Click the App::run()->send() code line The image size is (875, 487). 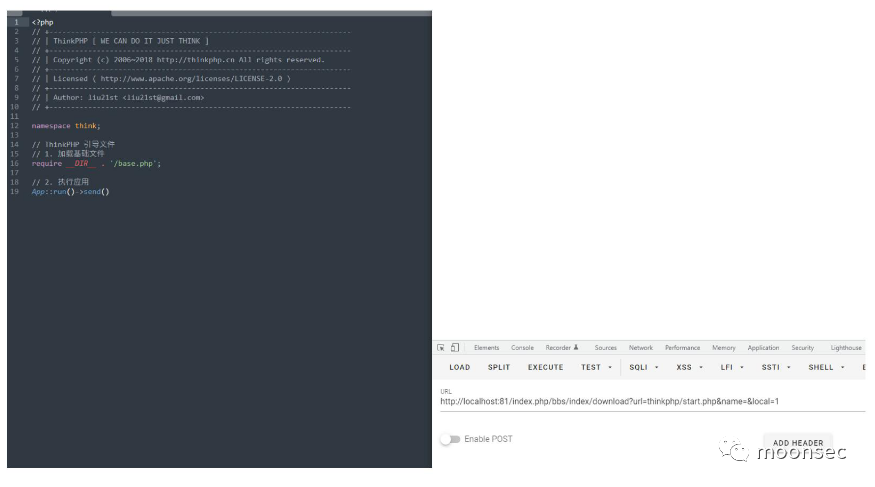click(x=70, y=192)
